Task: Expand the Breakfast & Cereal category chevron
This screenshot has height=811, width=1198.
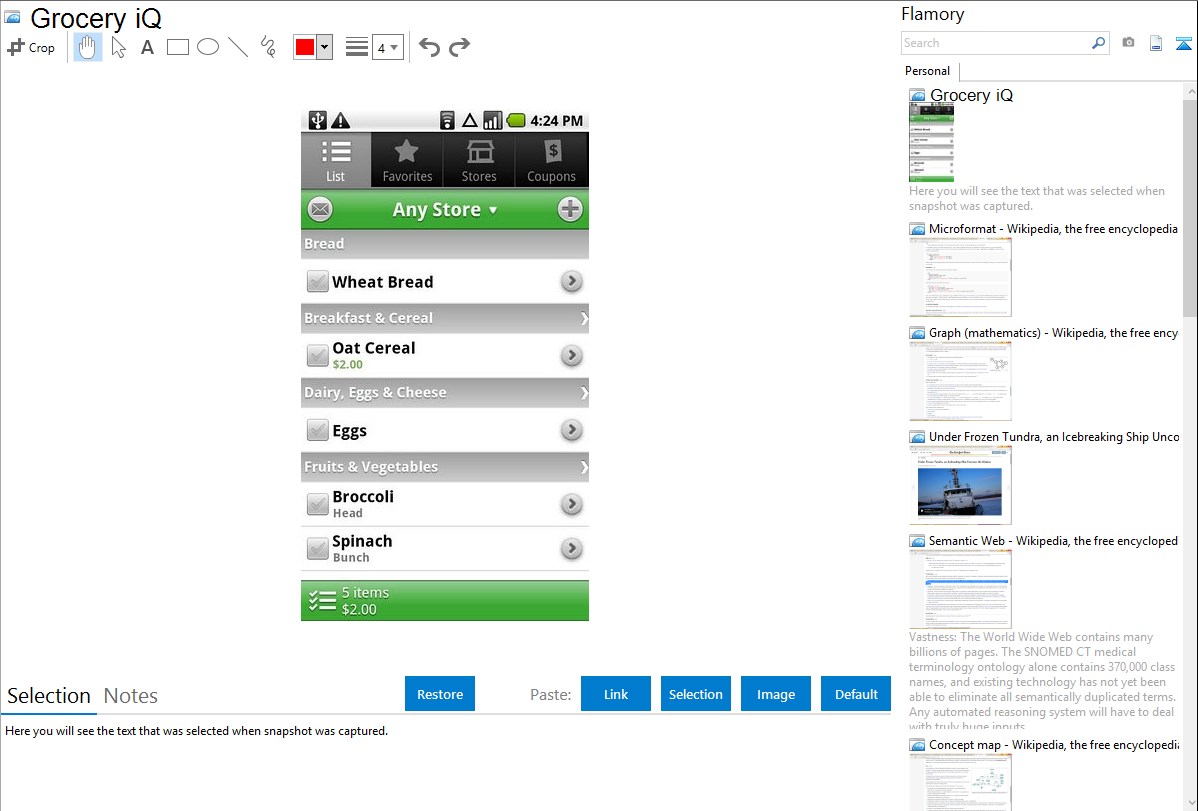Action: (584, 318)
